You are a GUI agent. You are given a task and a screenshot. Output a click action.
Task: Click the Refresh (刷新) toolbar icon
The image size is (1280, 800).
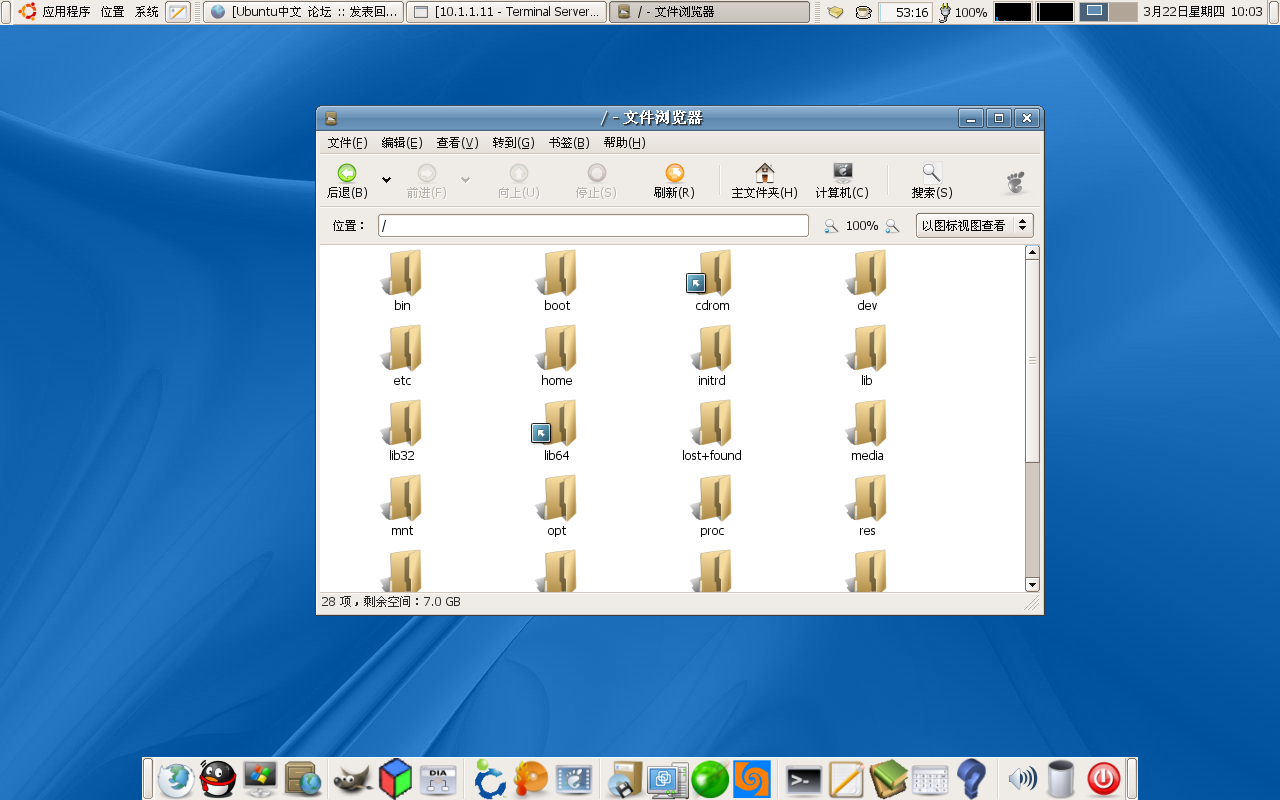click(x=674, y=173)
